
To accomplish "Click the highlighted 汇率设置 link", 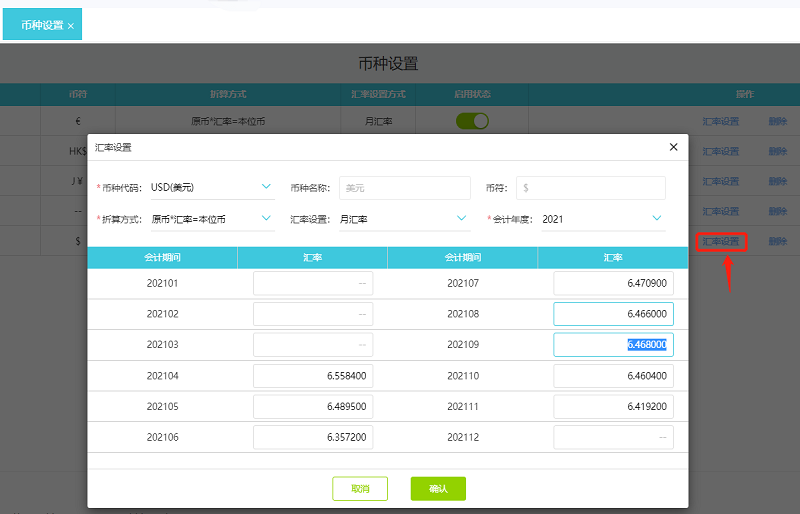I will (721, 241).
